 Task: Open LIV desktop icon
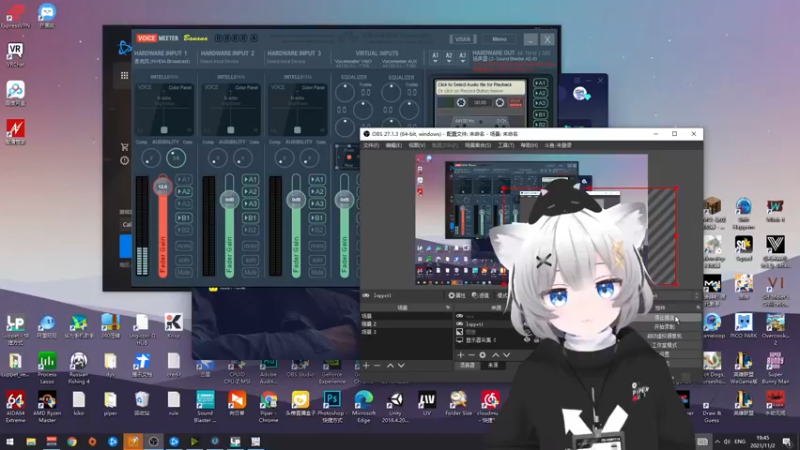point(427,404)
